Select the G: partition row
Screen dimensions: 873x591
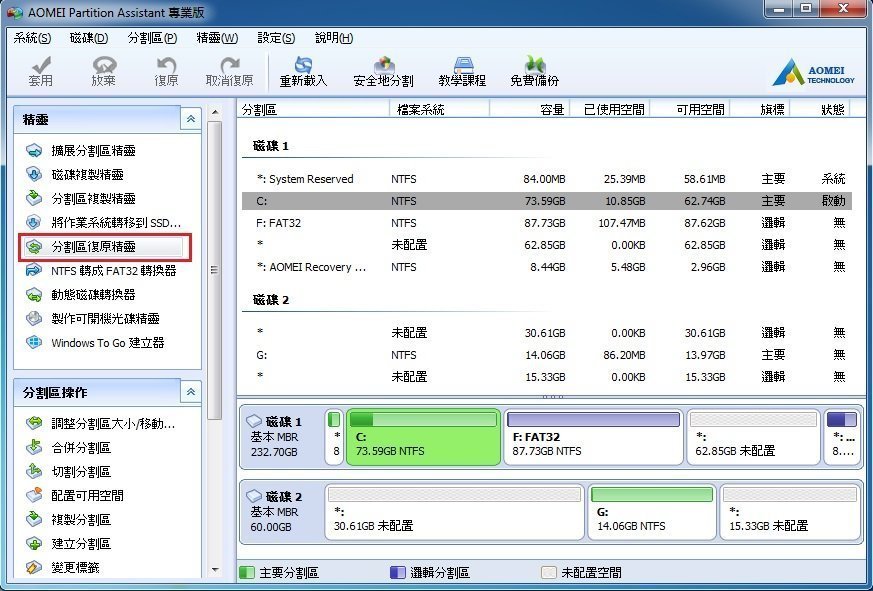(x=547, y=355)
